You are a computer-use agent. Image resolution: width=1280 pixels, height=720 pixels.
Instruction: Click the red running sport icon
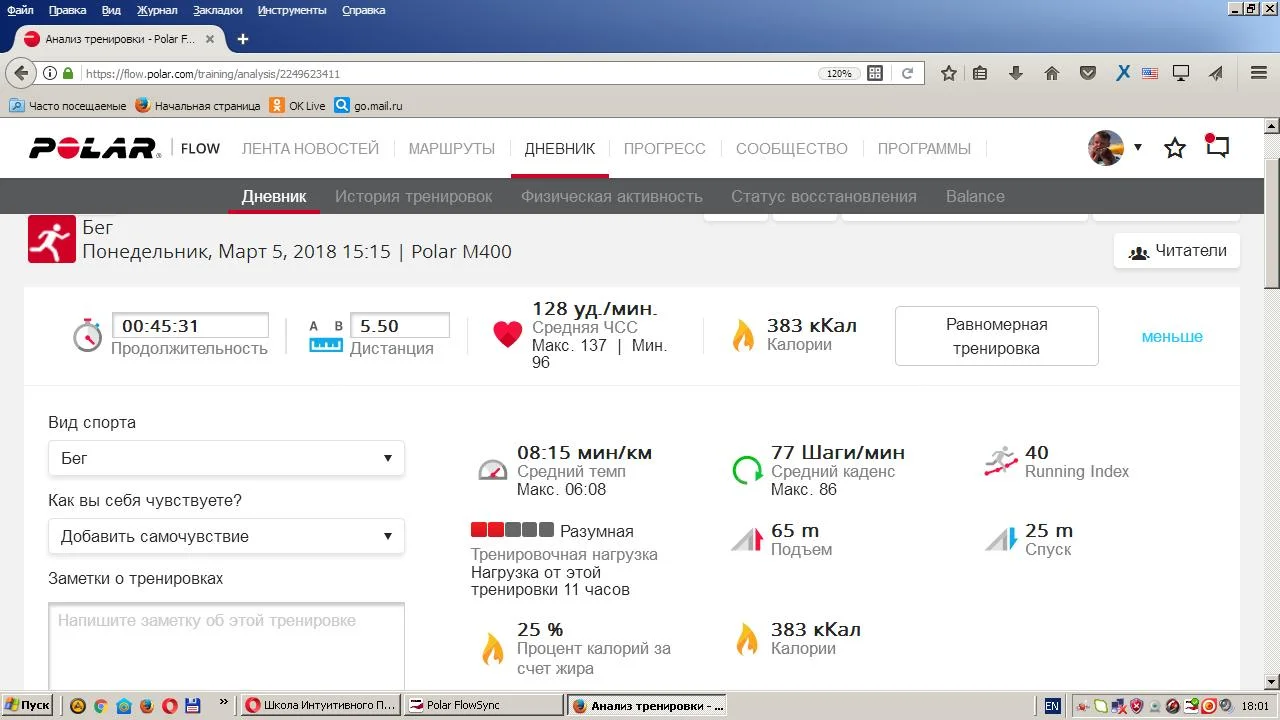click(52, 239)
